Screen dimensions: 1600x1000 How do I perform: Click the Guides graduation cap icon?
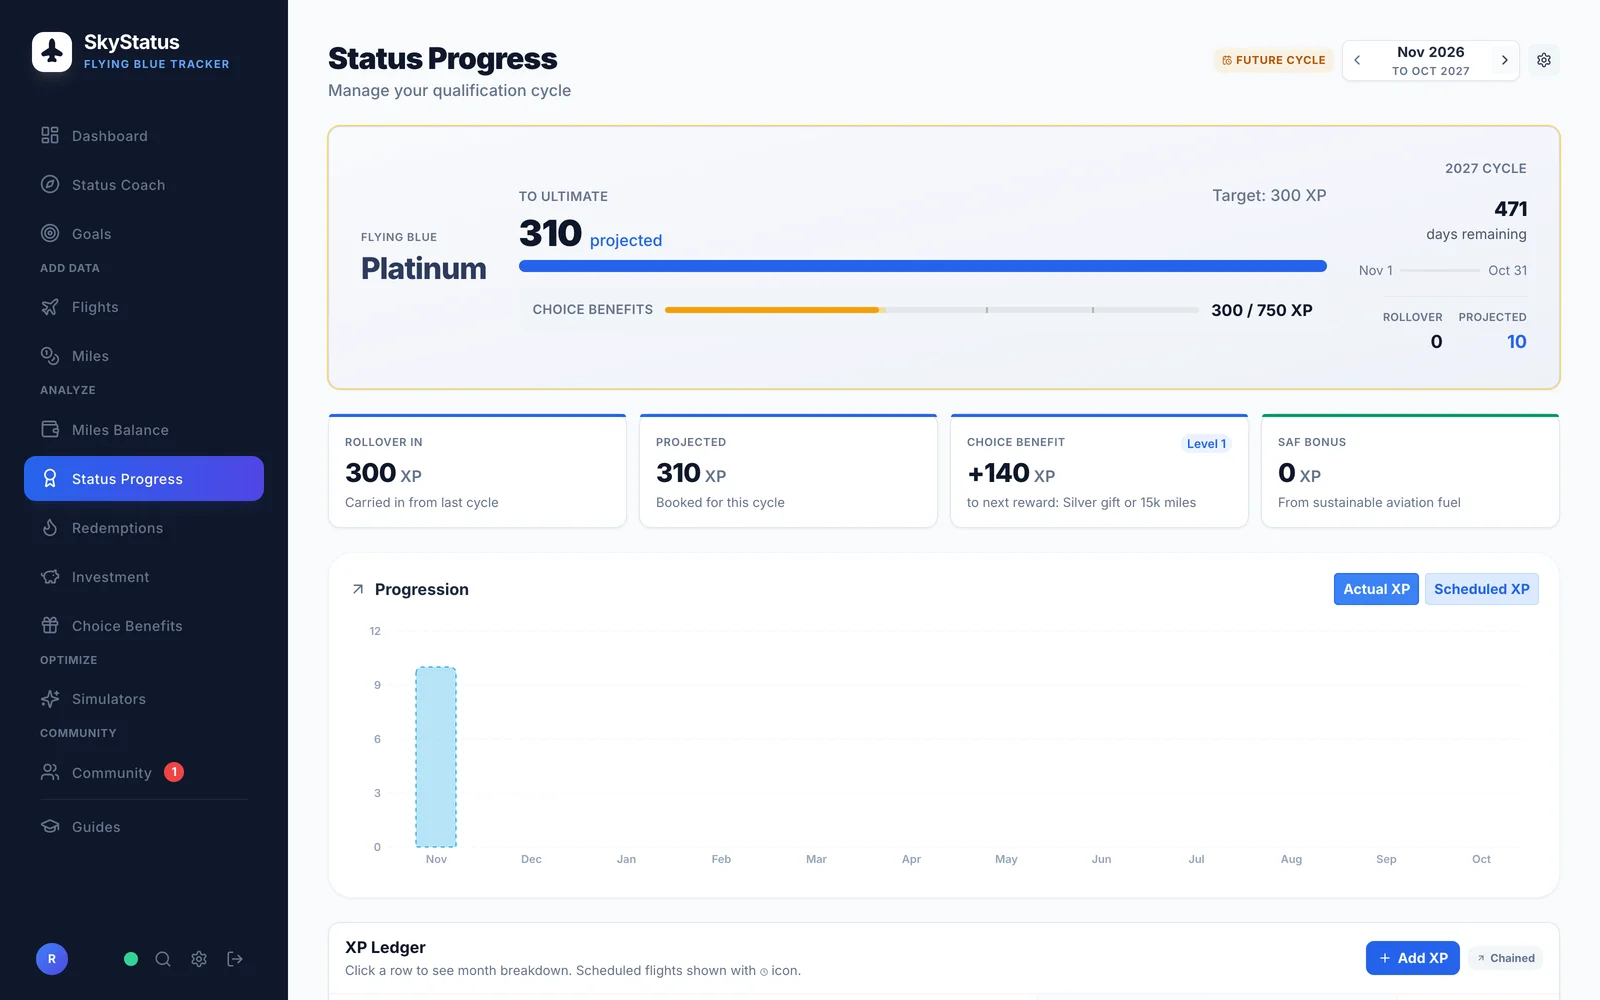[50, 826]
